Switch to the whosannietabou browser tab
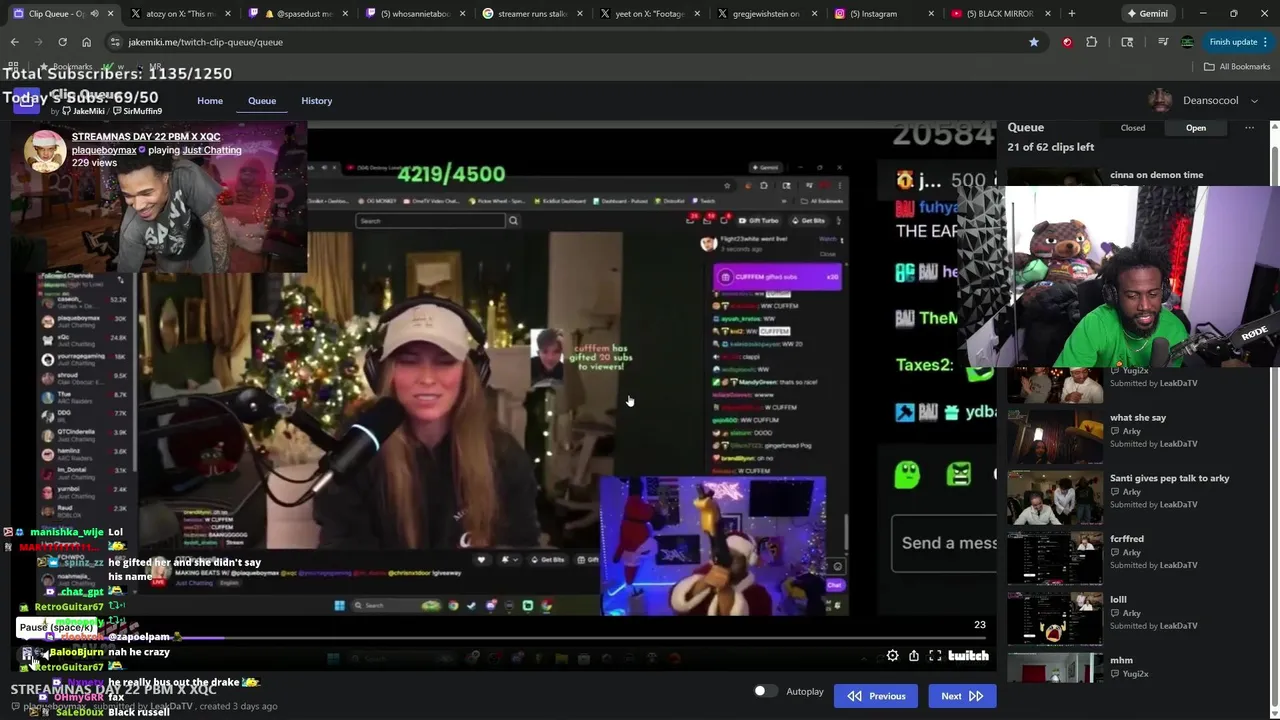1280x720 pixels. 416,14
